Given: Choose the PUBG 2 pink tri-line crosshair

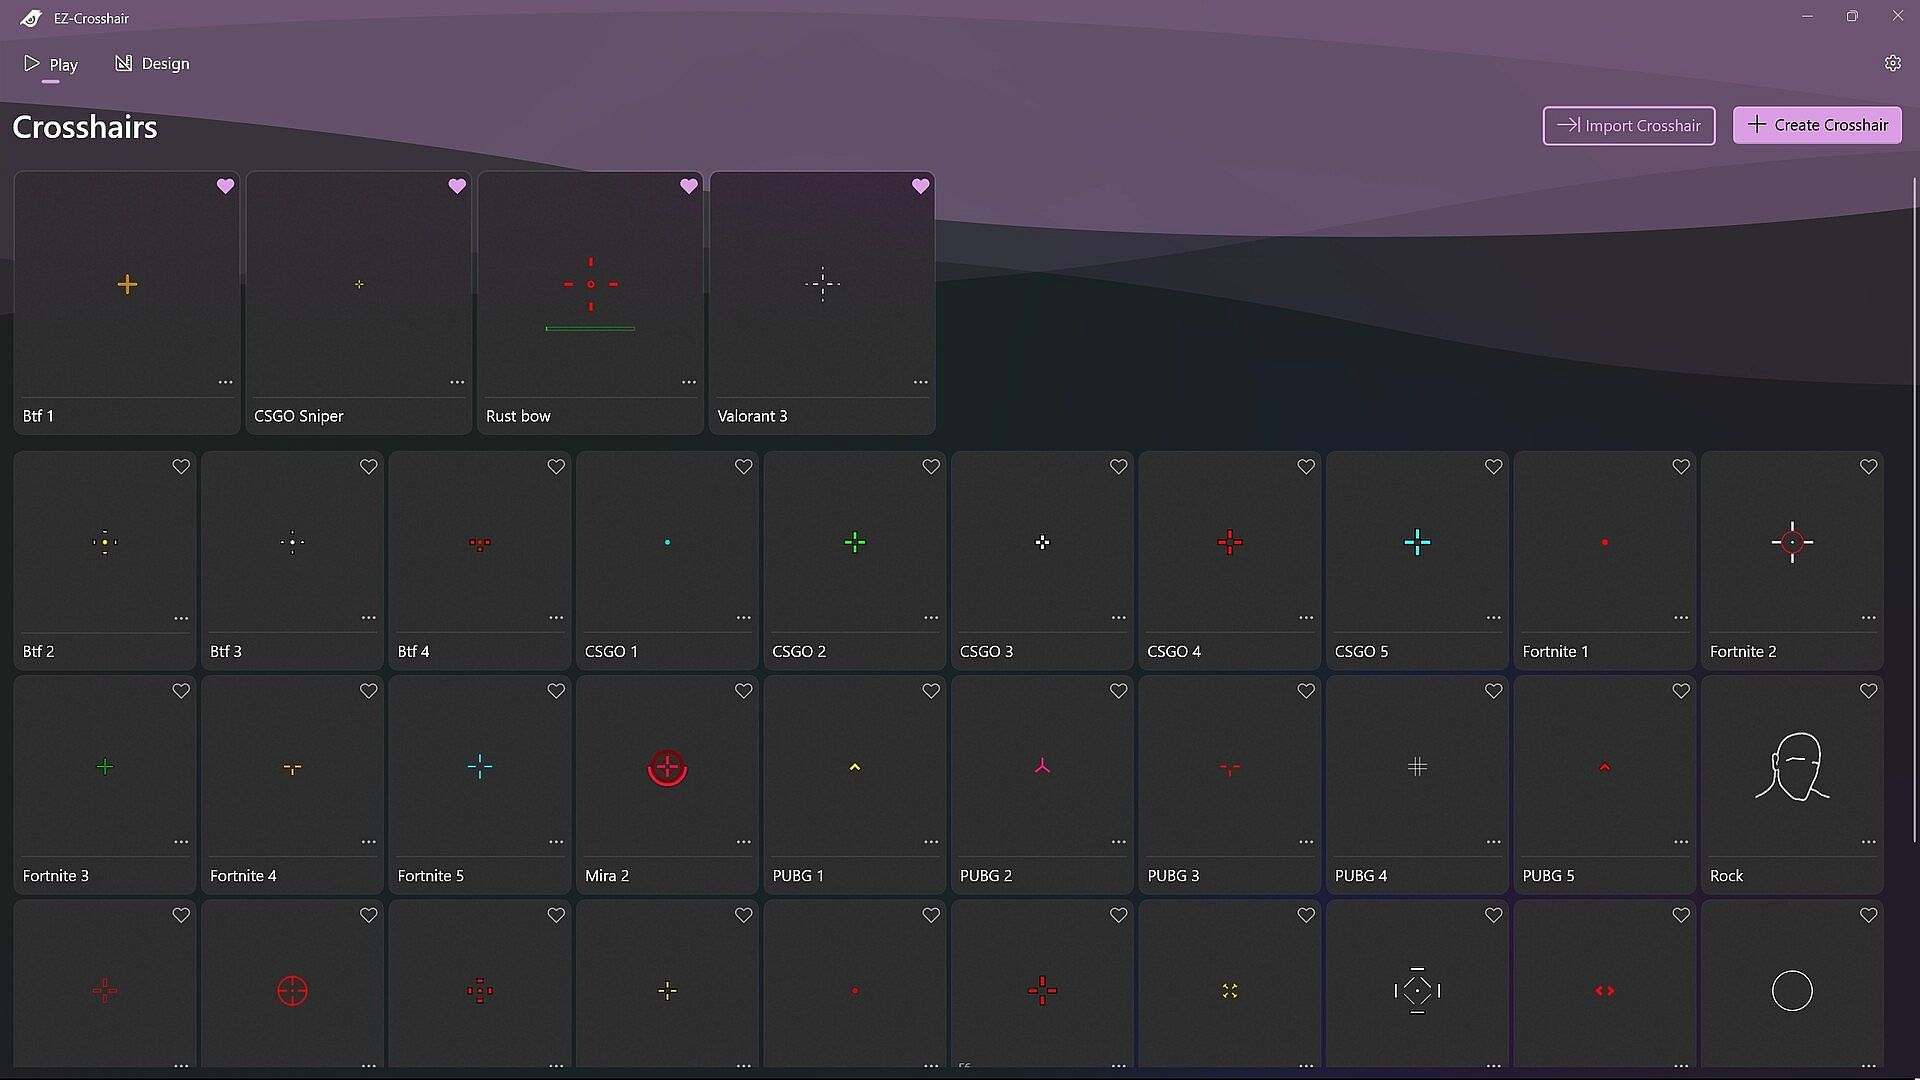Looking at the screenshot, I should (x=1042, y=767).
